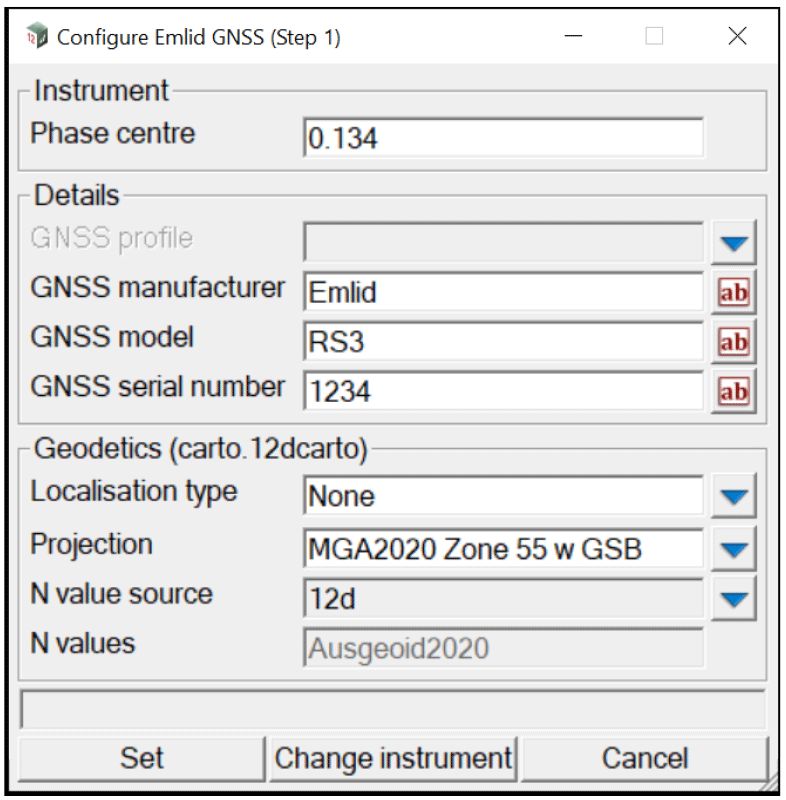The image size is (786, 800).
Task: Click the N values label
Action: point(83,643)
